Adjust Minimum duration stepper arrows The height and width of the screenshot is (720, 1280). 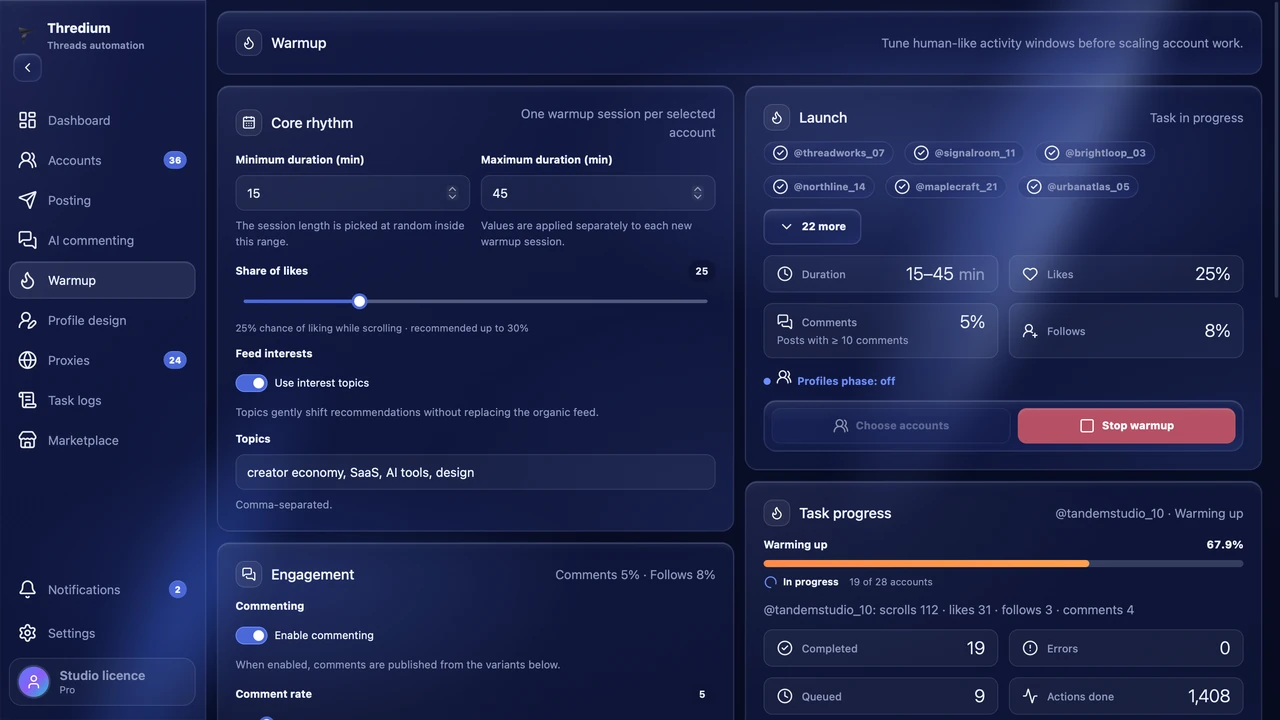pos(452,193)
